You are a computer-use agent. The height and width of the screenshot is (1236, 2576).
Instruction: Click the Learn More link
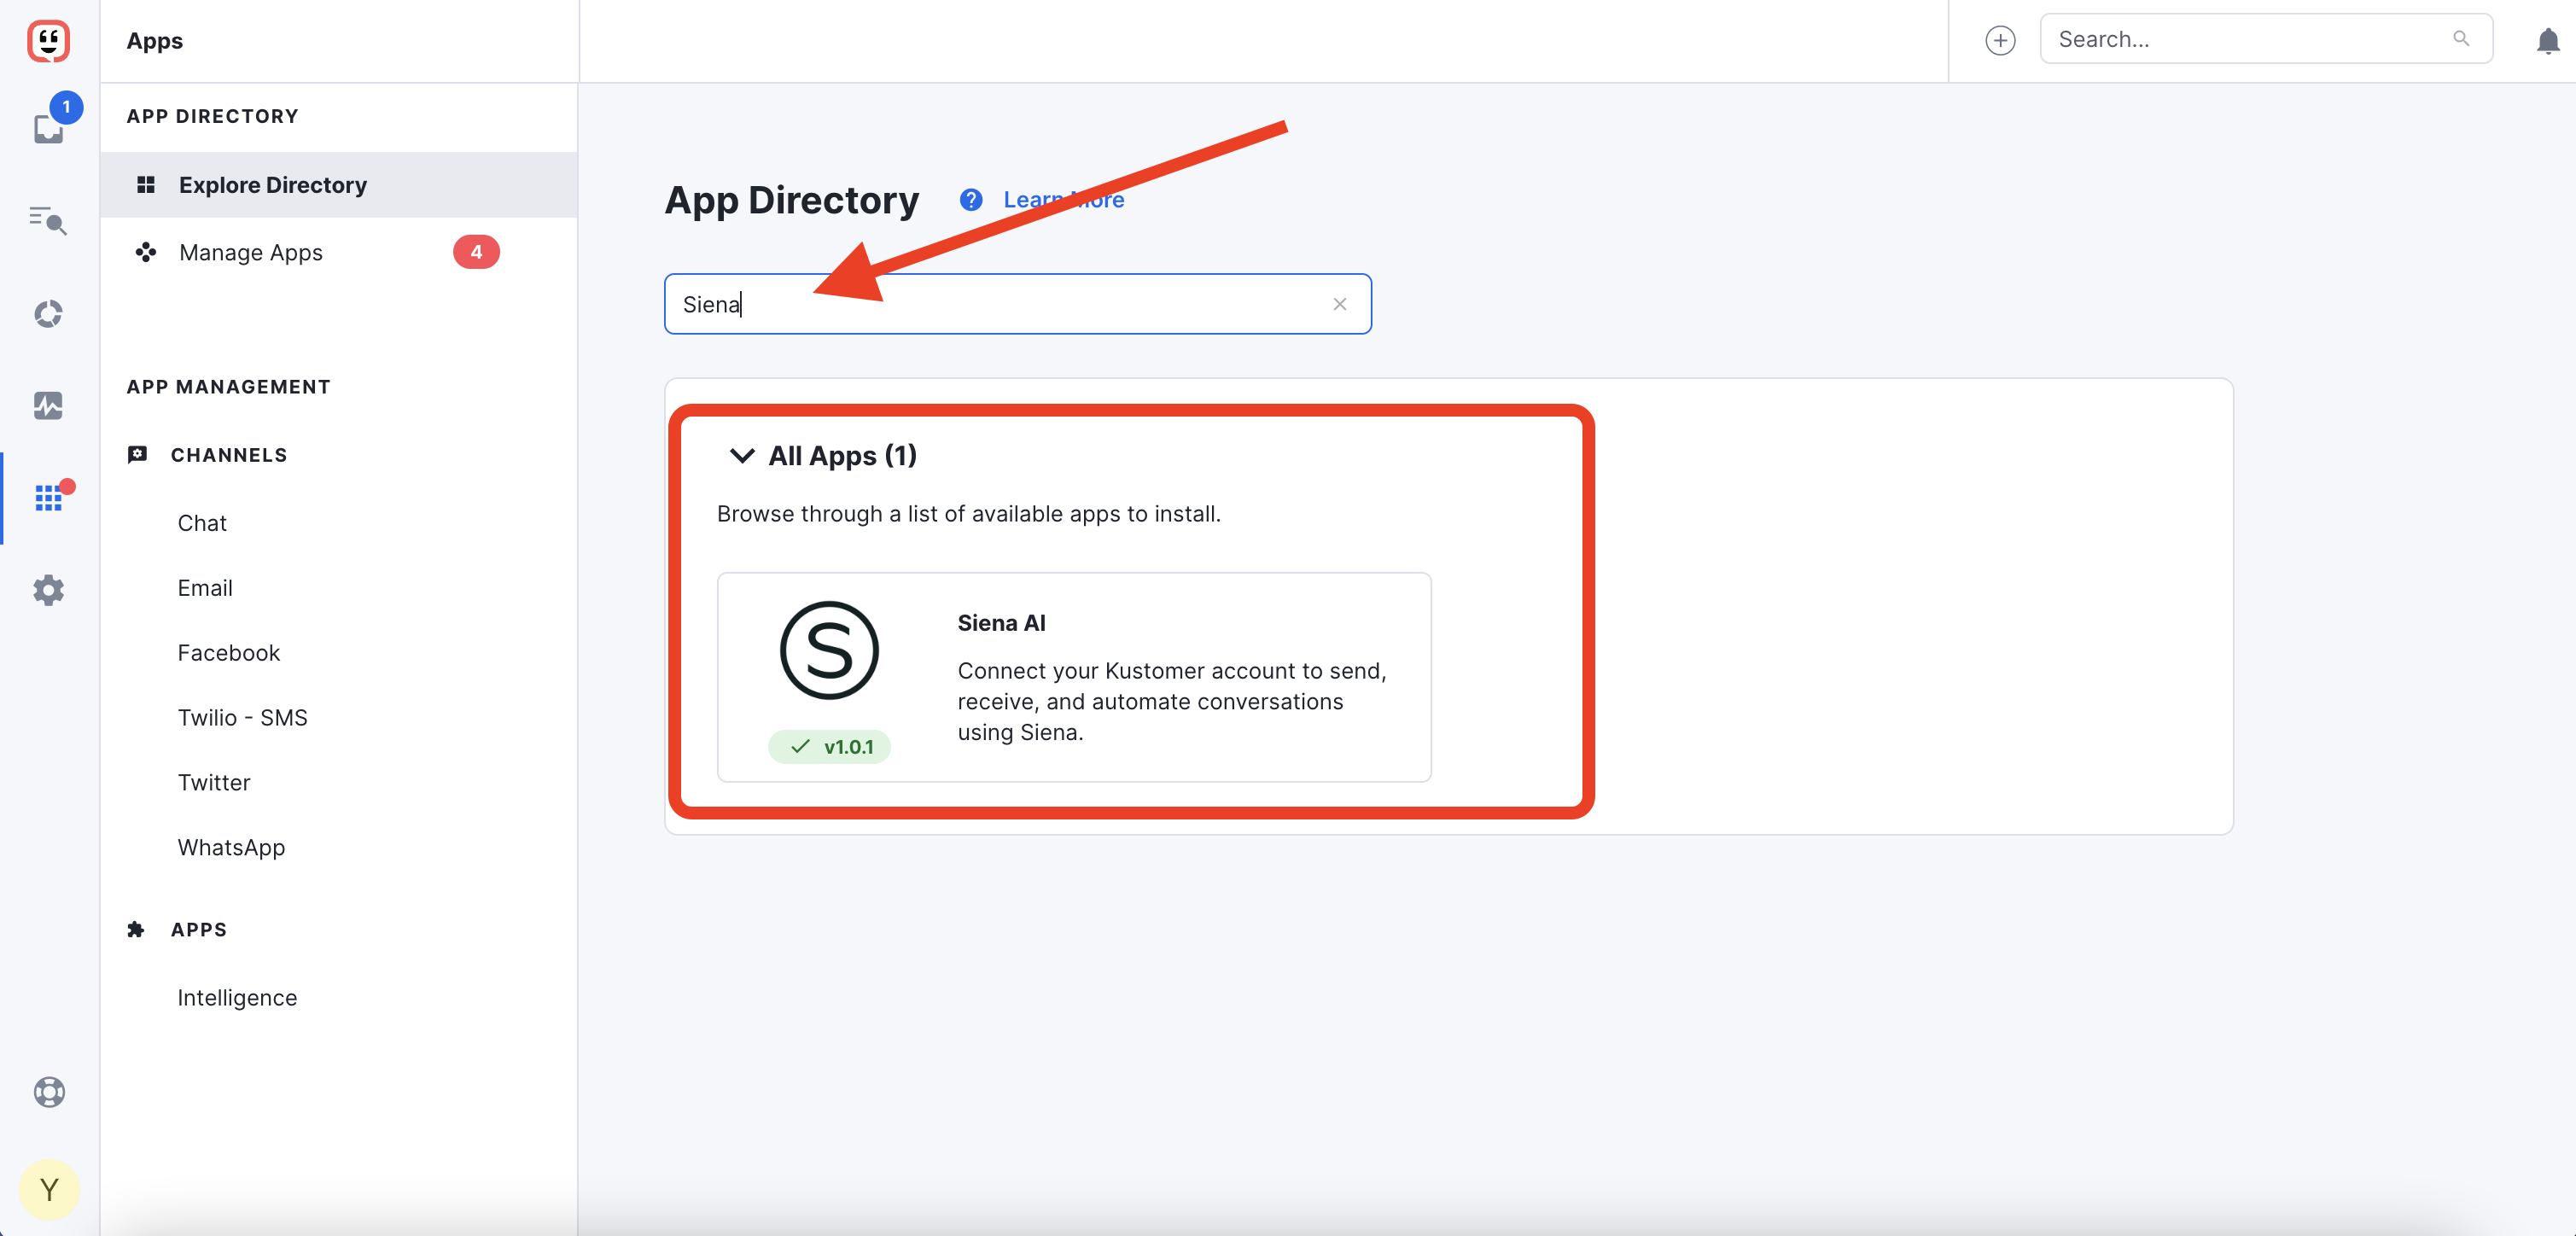coord(1063,200)
